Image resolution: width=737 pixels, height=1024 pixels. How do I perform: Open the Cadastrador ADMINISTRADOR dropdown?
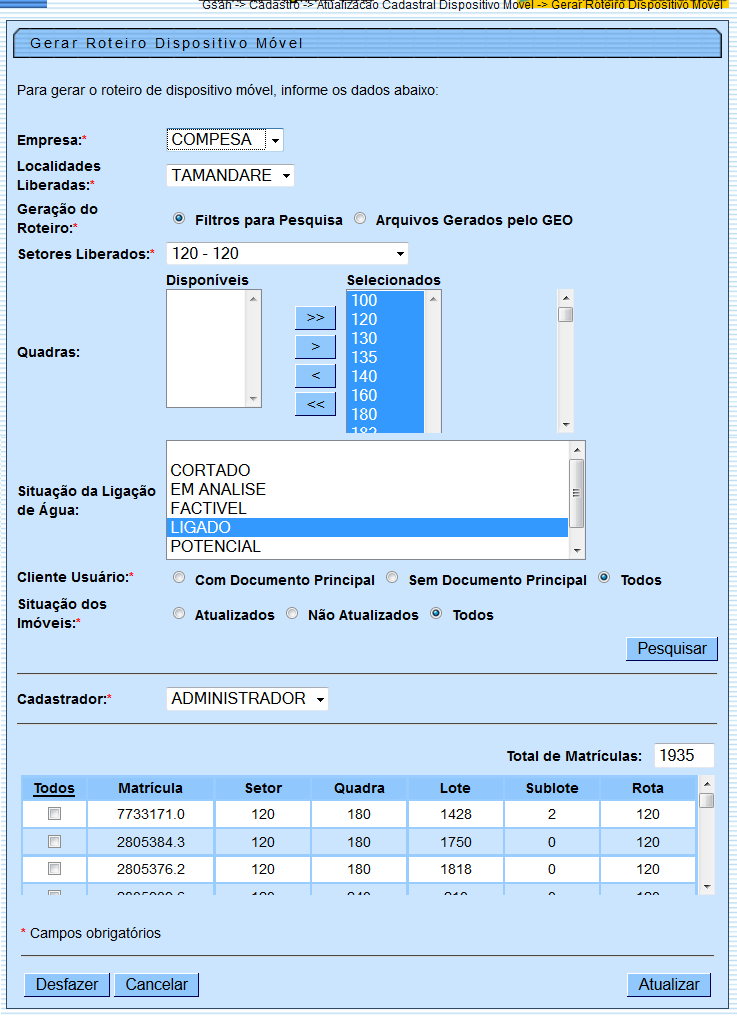(x=247, y=699)
